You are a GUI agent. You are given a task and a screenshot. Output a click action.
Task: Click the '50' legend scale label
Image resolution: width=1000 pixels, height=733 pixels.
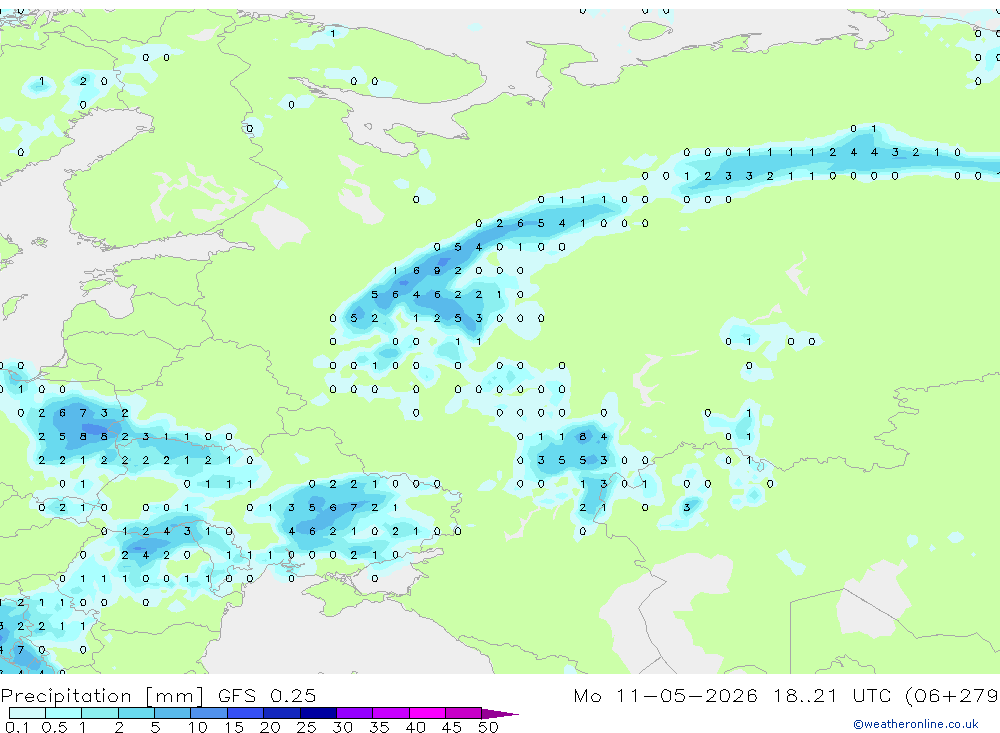488,727
